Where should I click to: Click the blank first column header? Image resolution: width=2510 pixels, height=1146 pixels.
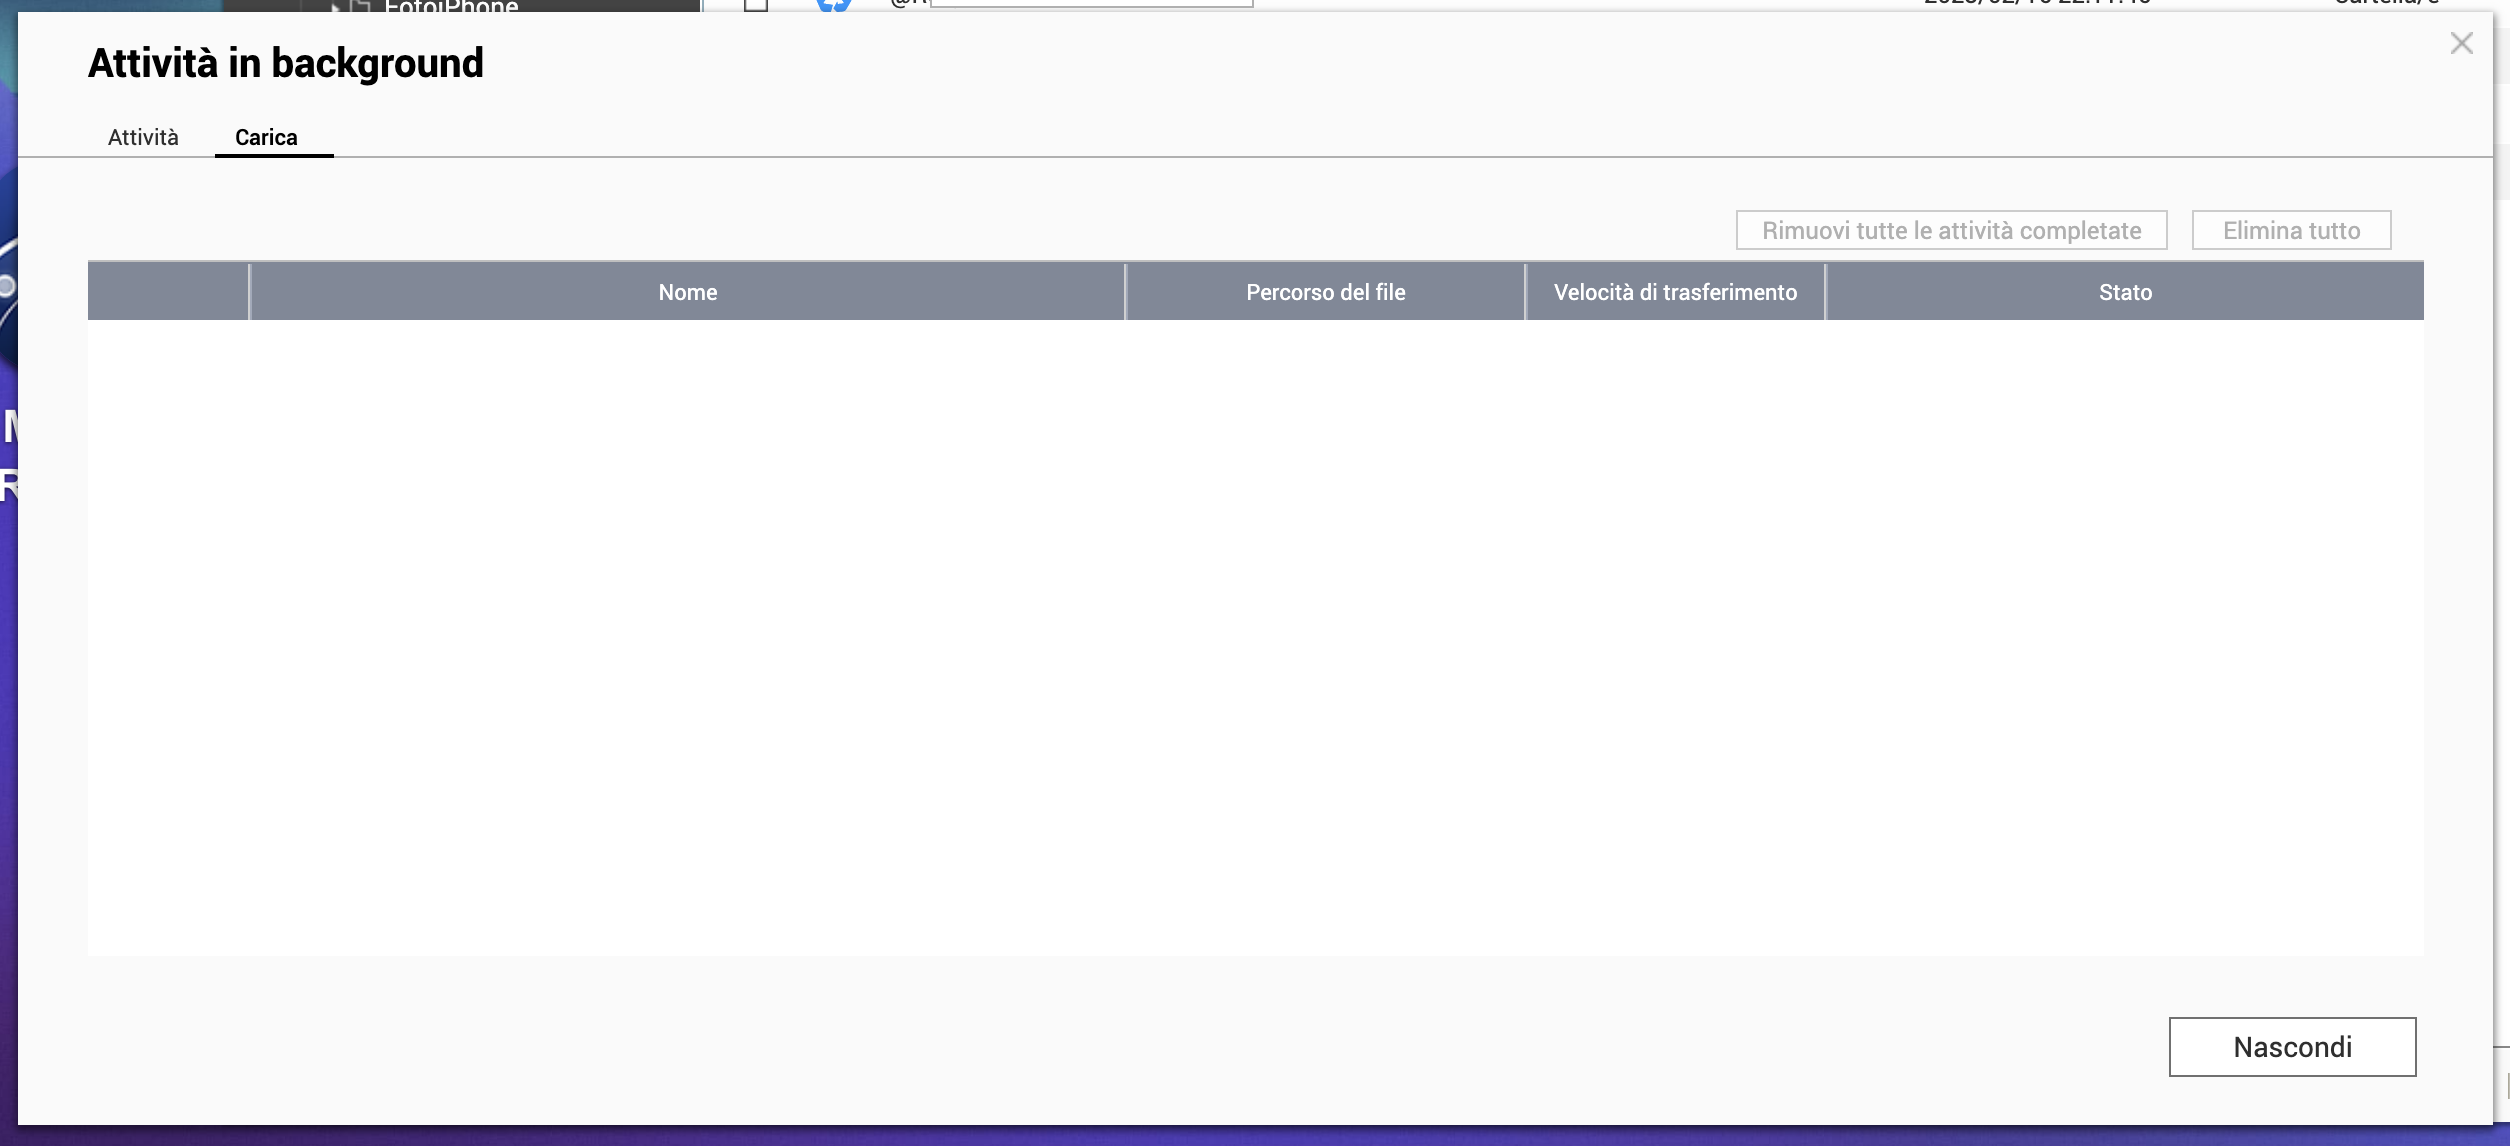click(168, 292)
